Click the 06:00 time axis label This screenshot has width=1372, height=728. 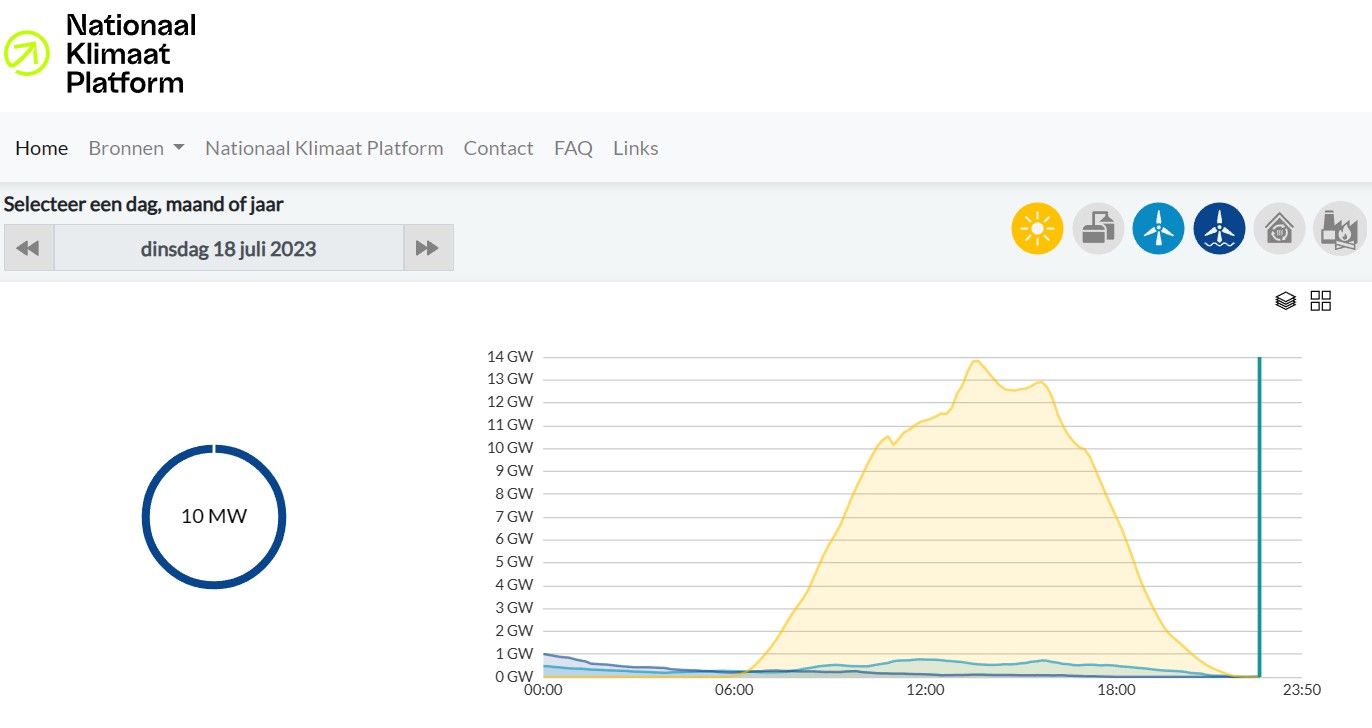click(x=734, y=689)
